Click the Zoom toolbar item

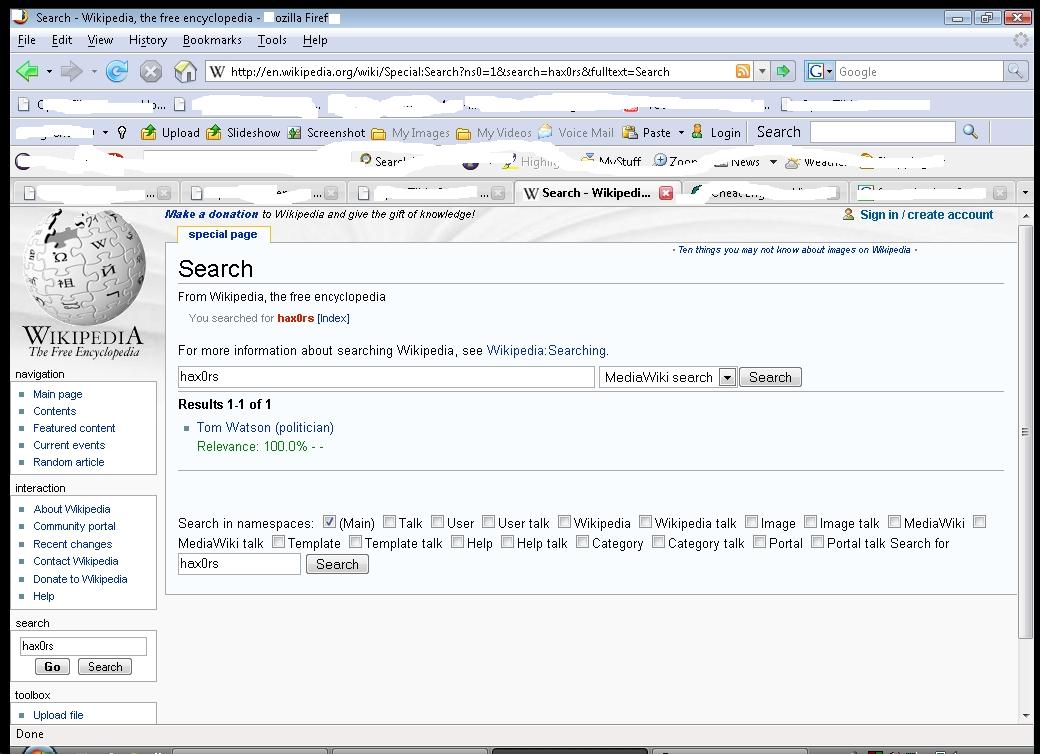[675, 161]
